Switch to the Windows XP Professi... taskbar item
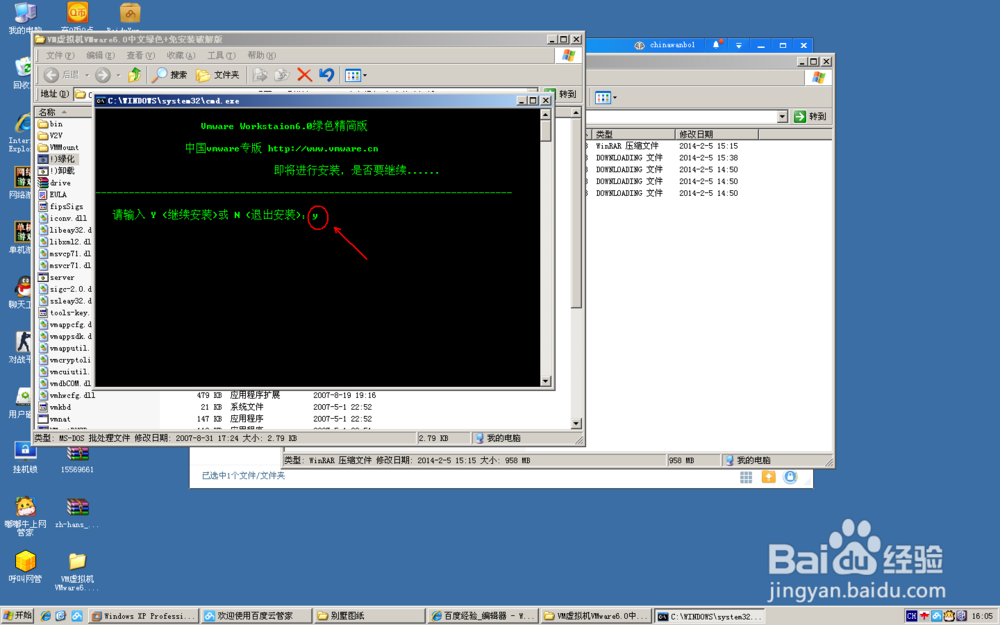The height and width of the screenshot is (625, 1000). (x=143, y=616)
